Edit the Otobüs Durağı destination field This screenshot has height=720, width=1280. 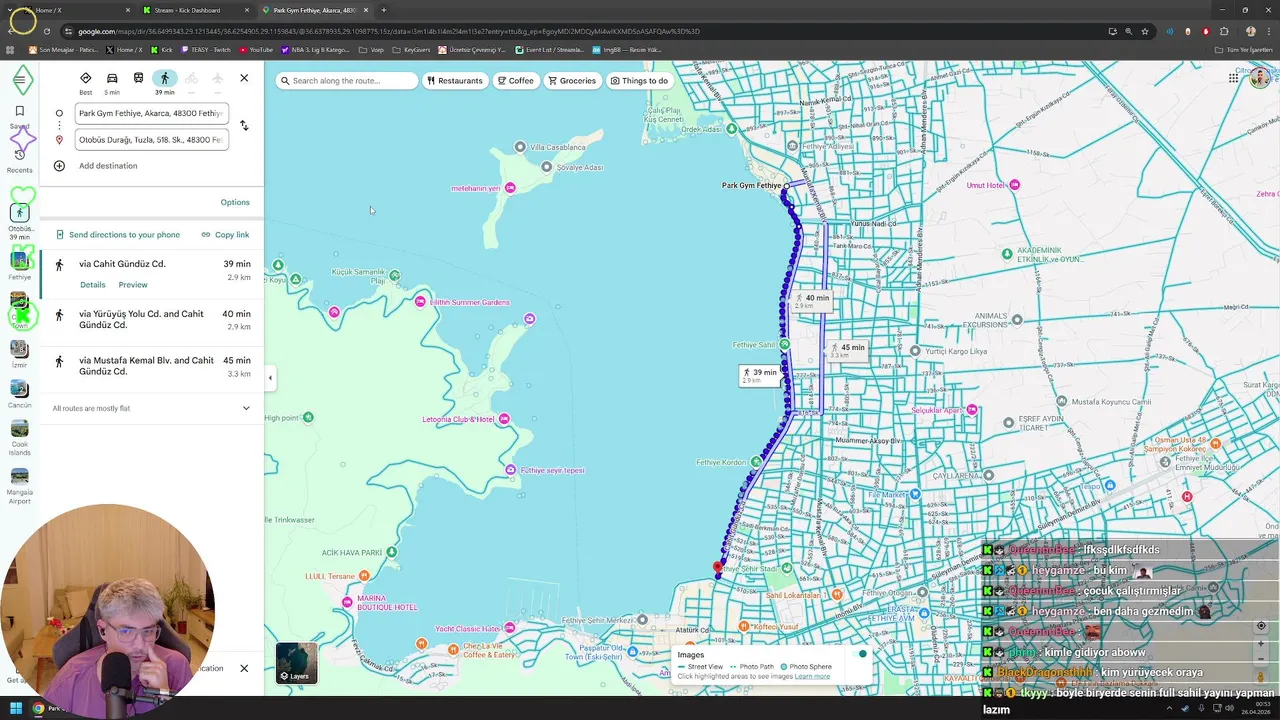tap(151, 140)
